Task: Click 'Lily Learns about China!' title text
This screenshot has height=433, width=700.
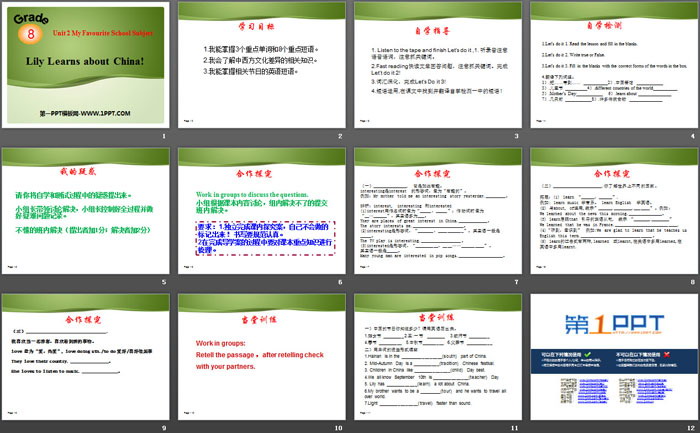Action: pos(85,61)
